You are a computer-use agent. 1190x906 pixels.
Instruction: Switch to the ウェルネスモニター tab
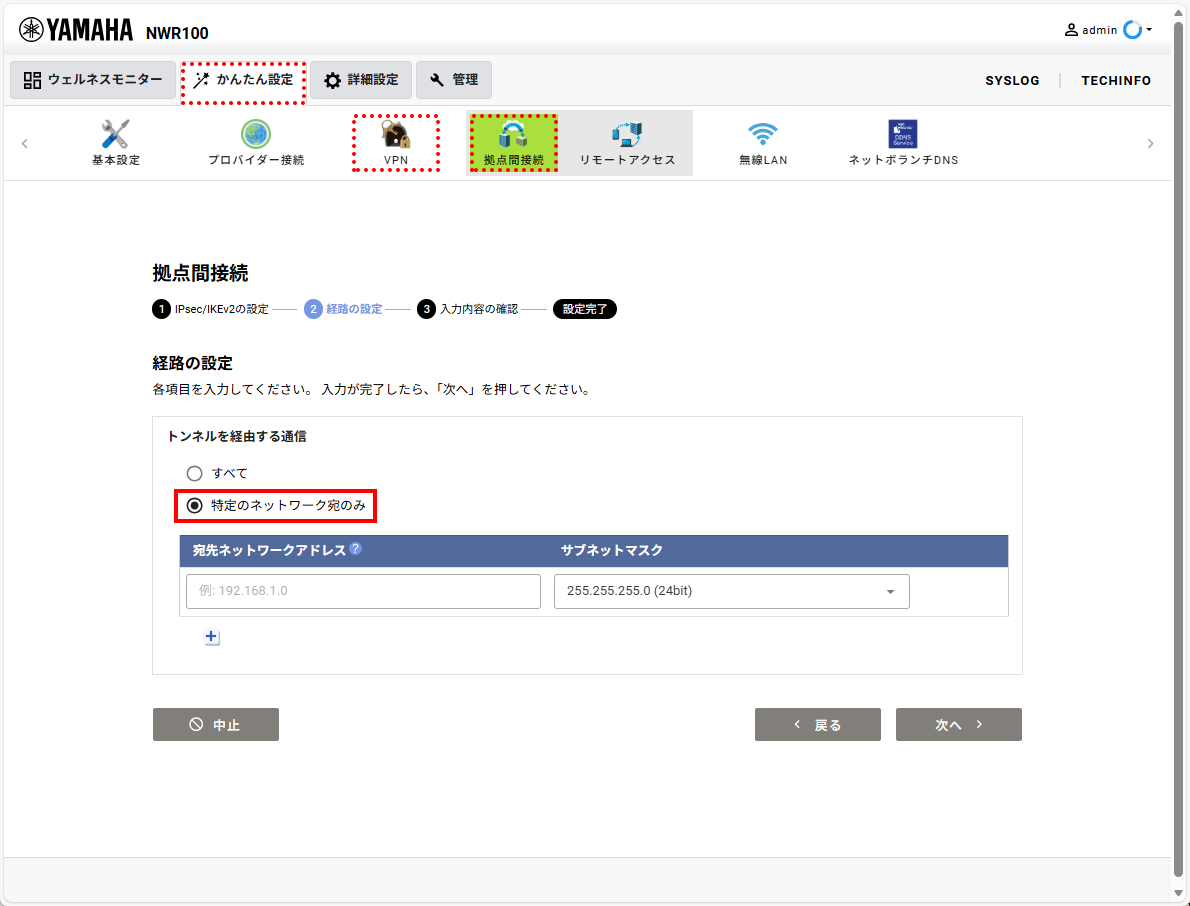click(93, 80)
